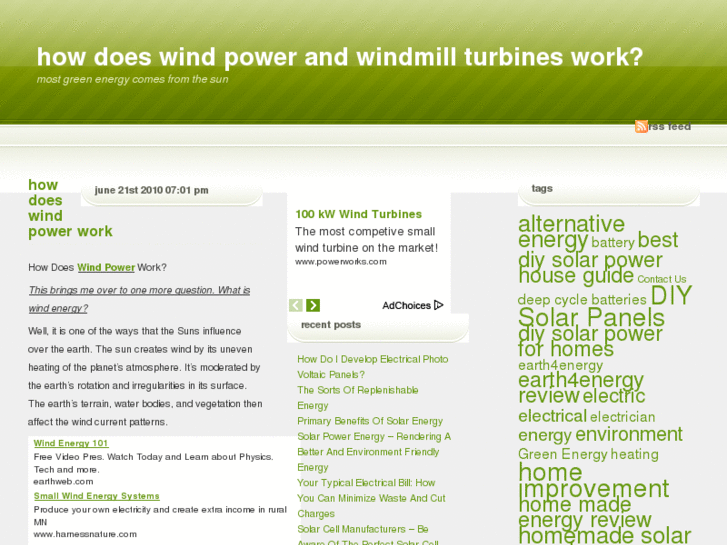Show the next ad with right arrow
727x545 pixels.
pyautogui.click(x=313, y=305)
